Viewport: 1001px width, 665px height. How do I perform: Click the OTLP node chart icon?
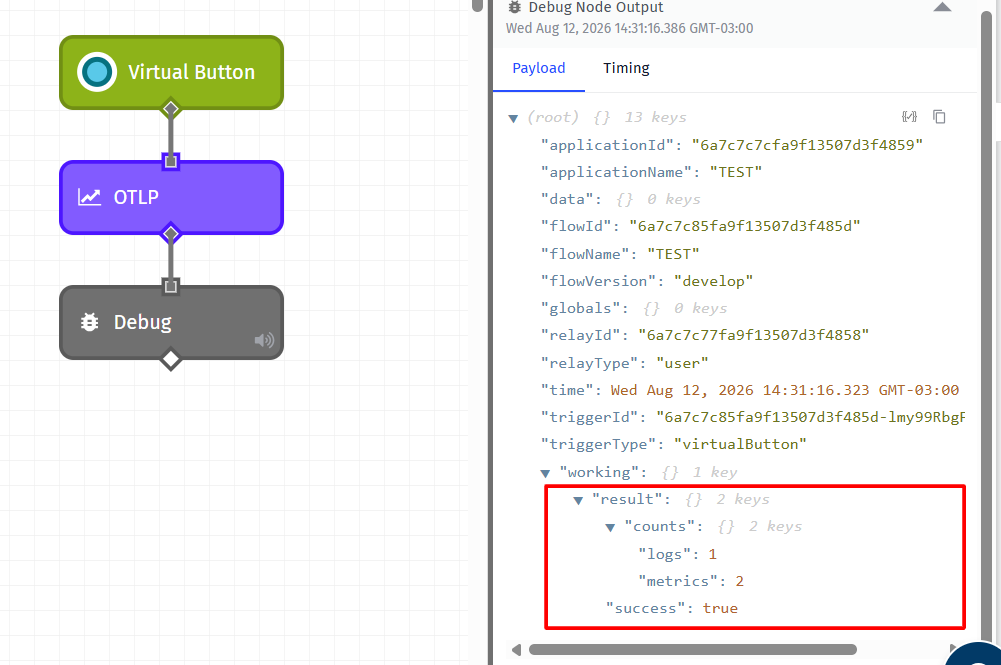coord(89,197)
